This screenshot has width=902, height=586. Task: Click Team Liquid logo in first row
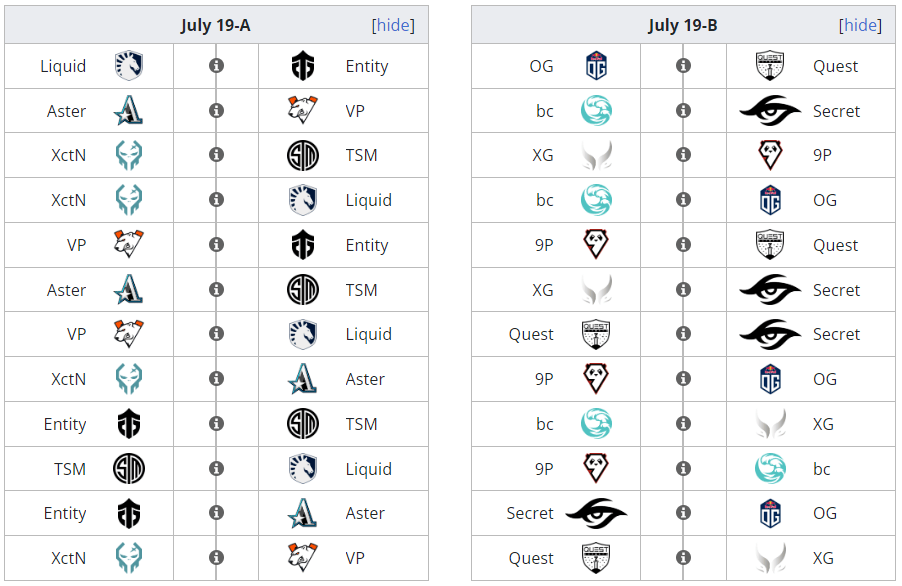tap(129, 66)
